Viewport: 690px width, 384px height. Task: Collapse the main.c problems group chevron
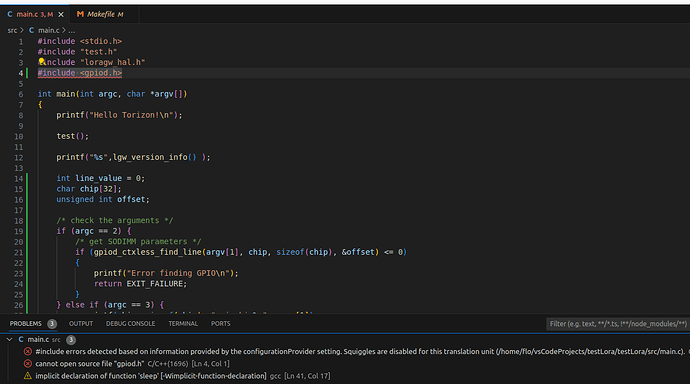click(x=9, y=340)
